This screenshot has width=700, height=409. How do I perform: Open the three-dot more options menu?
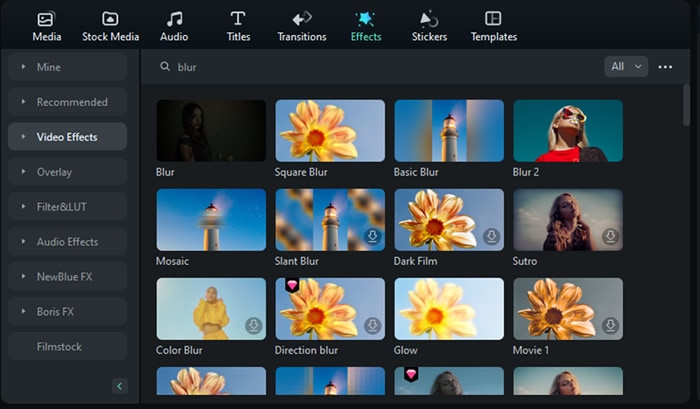pos(665,67)
